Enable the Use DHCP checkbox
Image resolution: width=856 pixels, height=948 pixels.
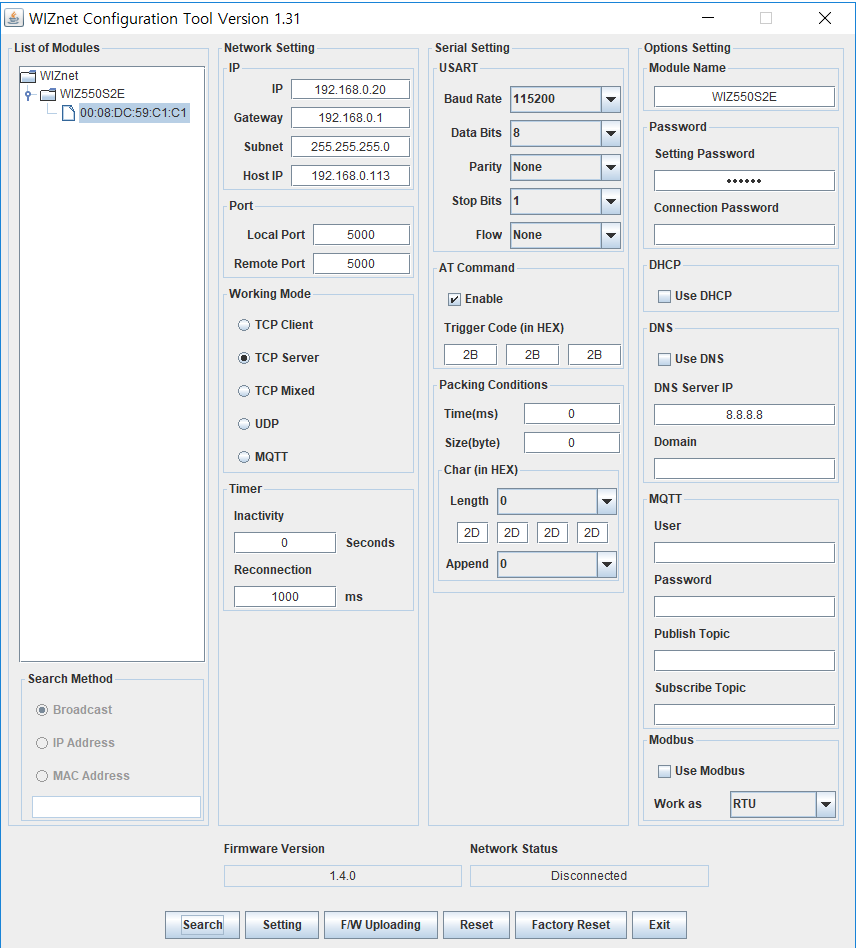point(664,296)
